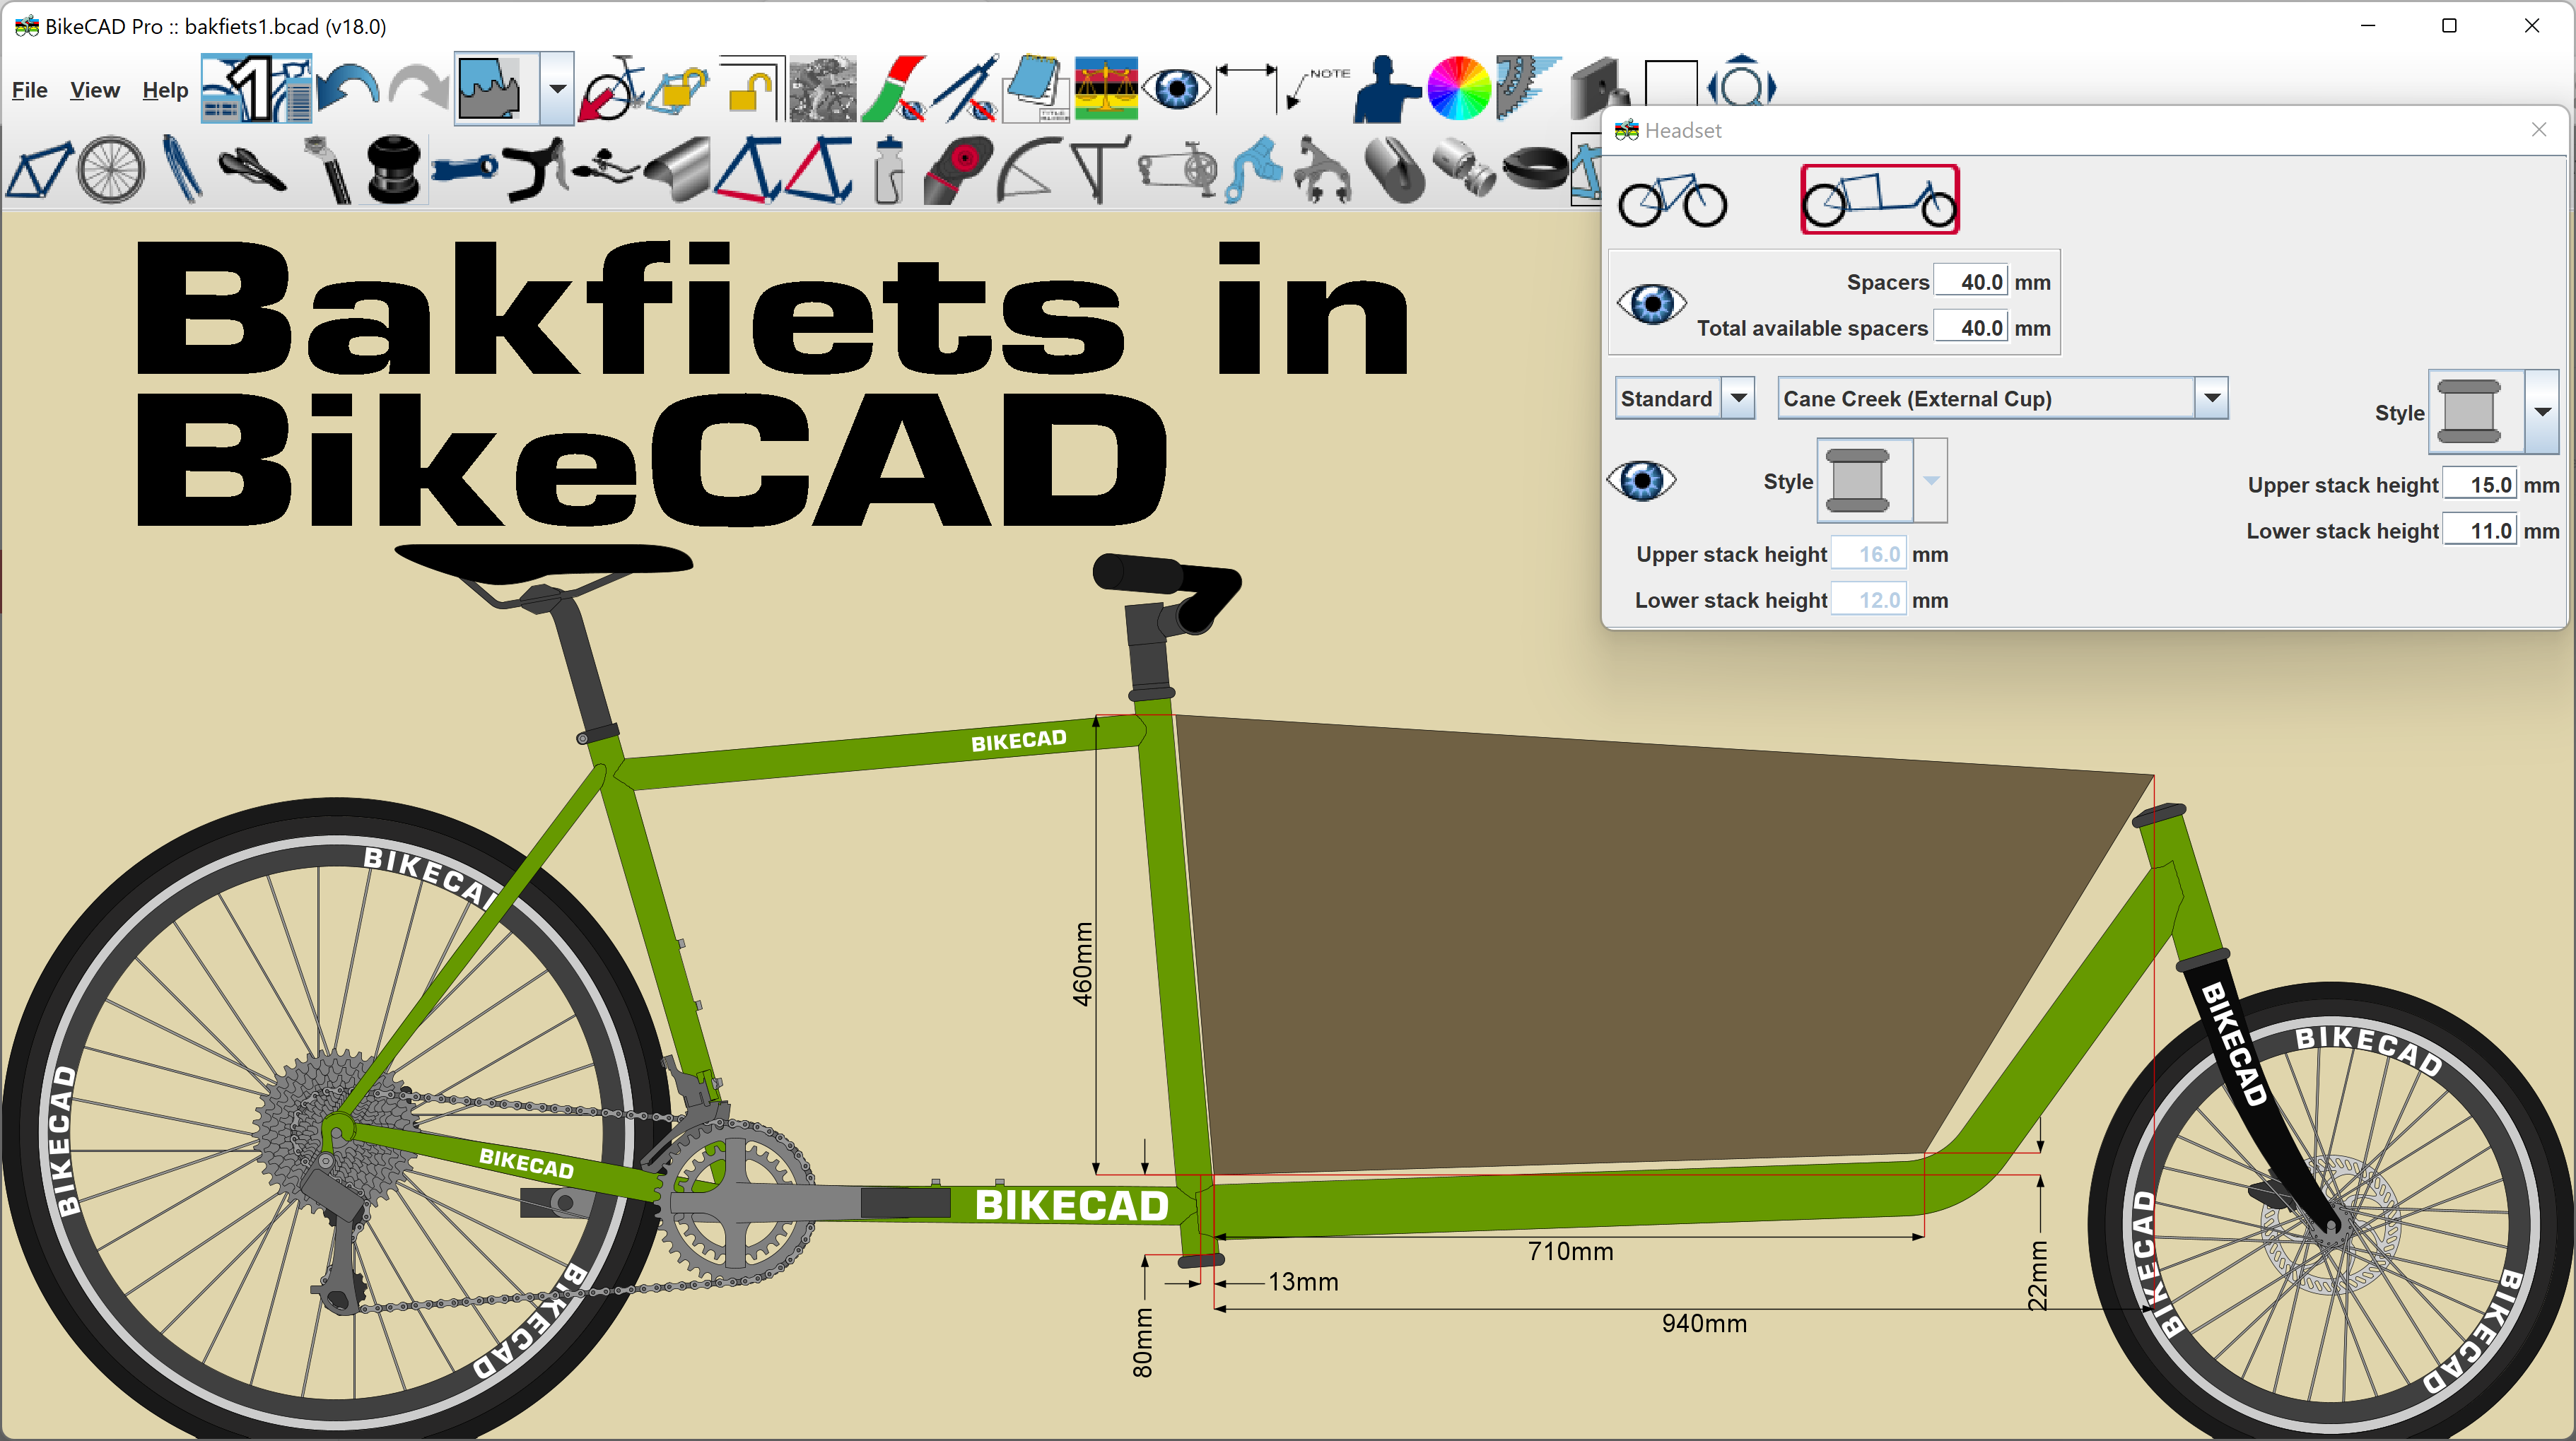Open the Standard dropdown

[1685, 398]
